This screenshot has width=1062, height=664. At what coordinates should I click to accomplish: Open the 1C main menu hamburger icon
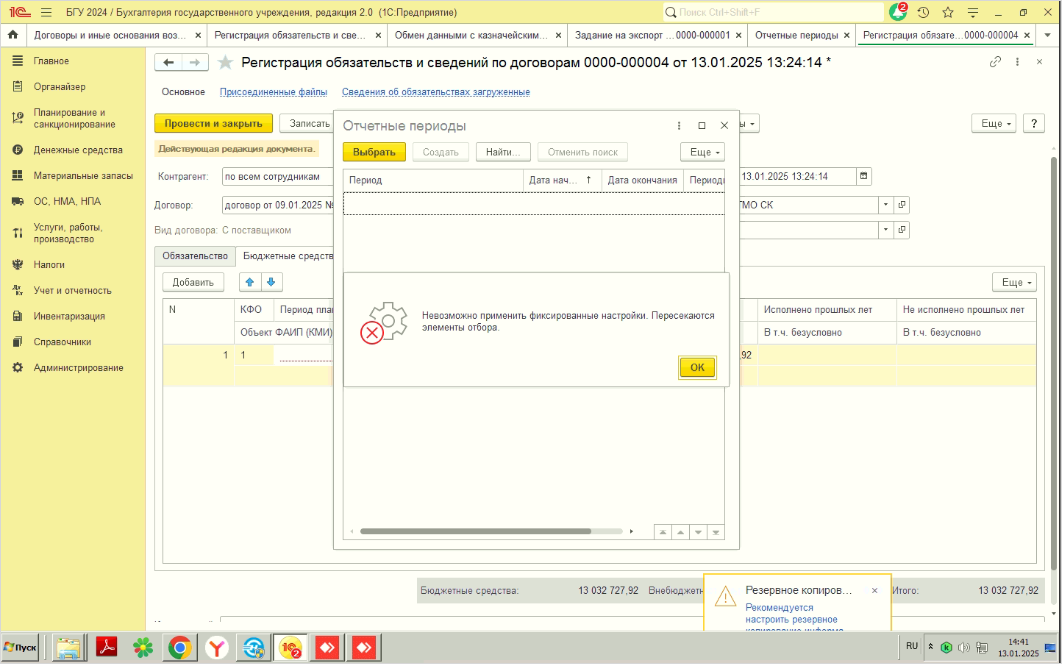46,12
